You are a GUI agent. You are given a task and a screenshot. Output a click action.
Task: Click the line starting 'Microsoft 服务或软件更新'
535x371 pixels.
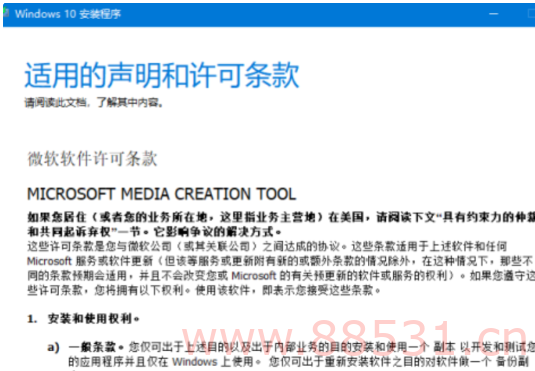pyautogui.click(x=280, y=261)
